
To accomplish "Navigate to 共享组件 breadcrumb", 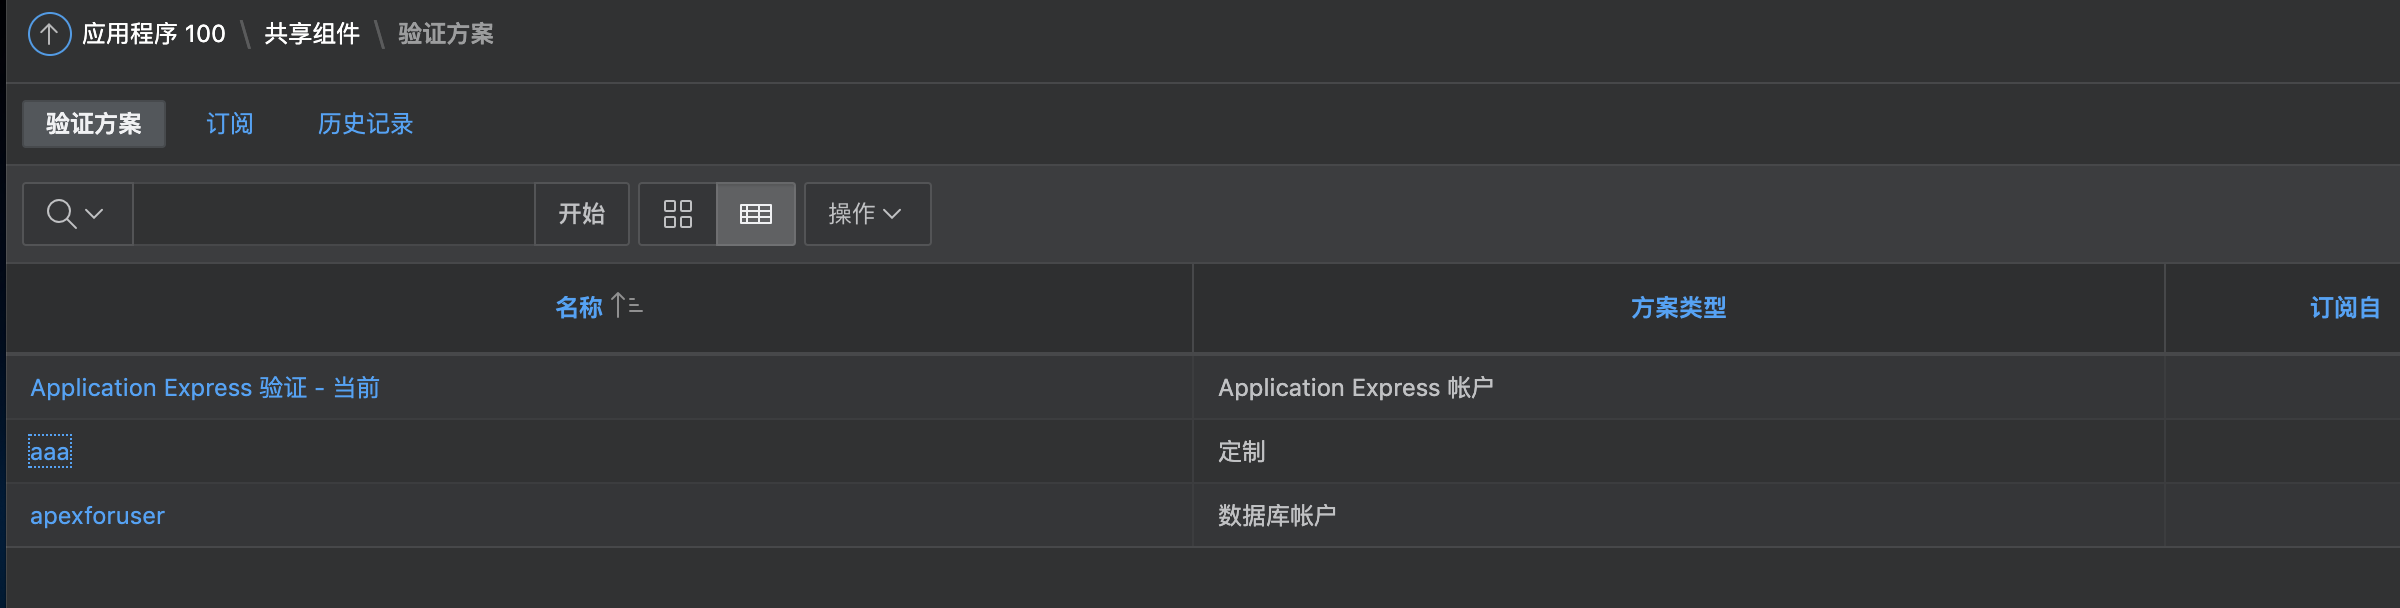I will tap(312, 34).
